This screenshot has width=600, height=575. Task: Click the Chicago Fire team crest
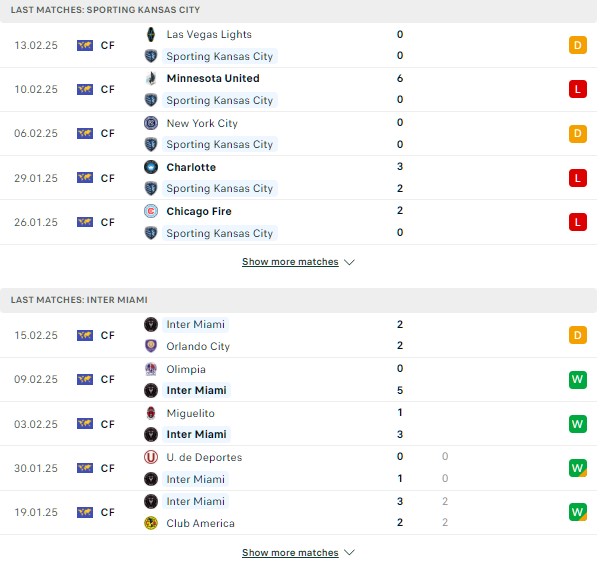pyautogui.click(x=151, y=211)
